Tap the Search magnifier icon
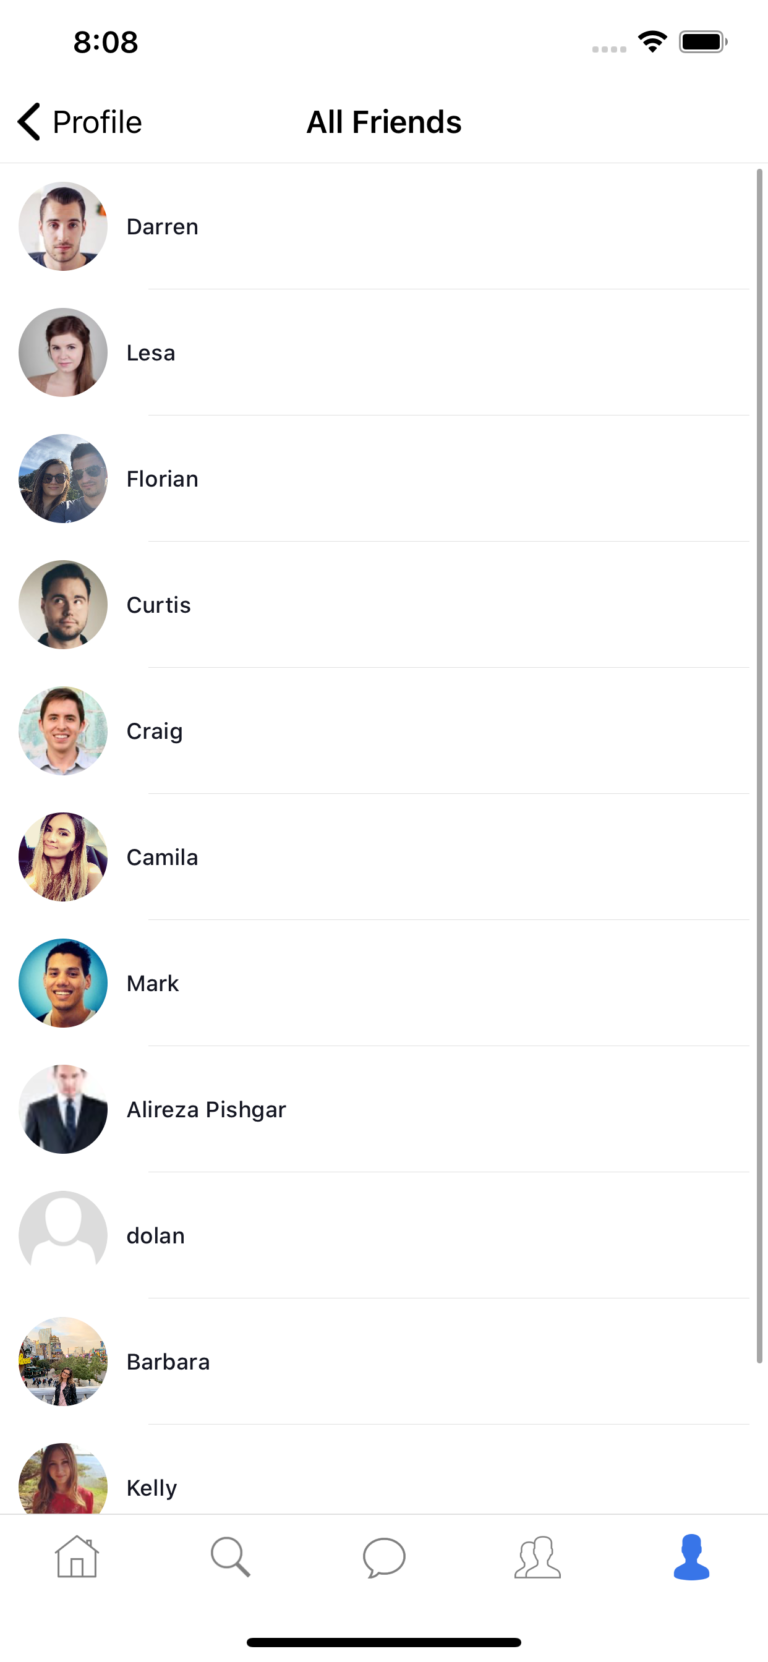Viewport: 768px width, 1662px height. 230,1557
